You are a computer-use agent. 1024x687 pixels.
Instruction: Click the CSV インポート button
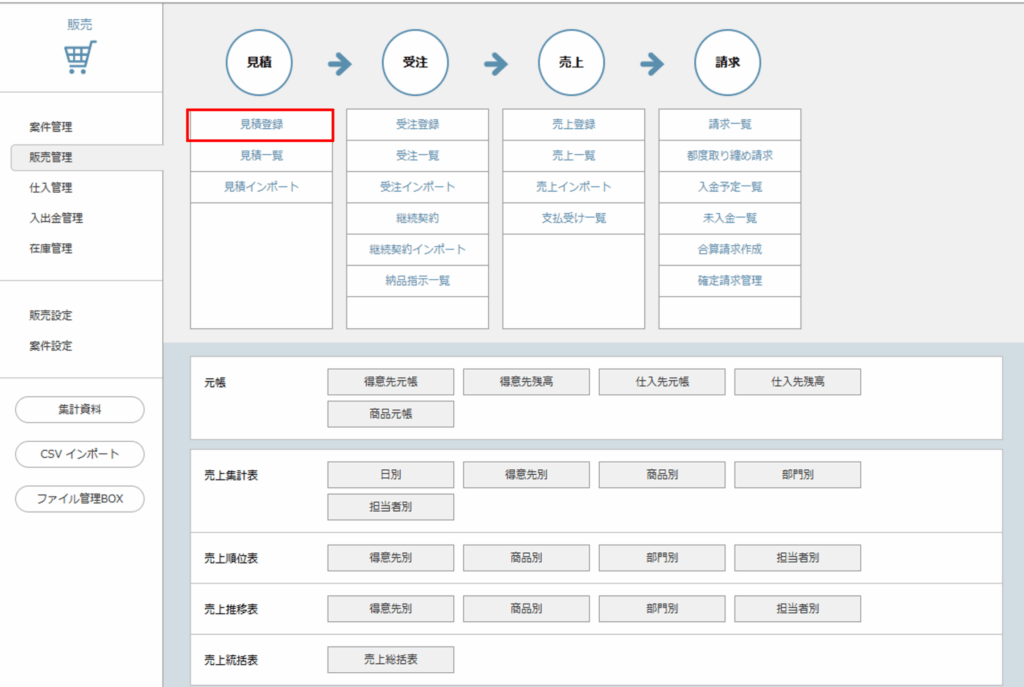pyautogui.click(x=80, y=454)
